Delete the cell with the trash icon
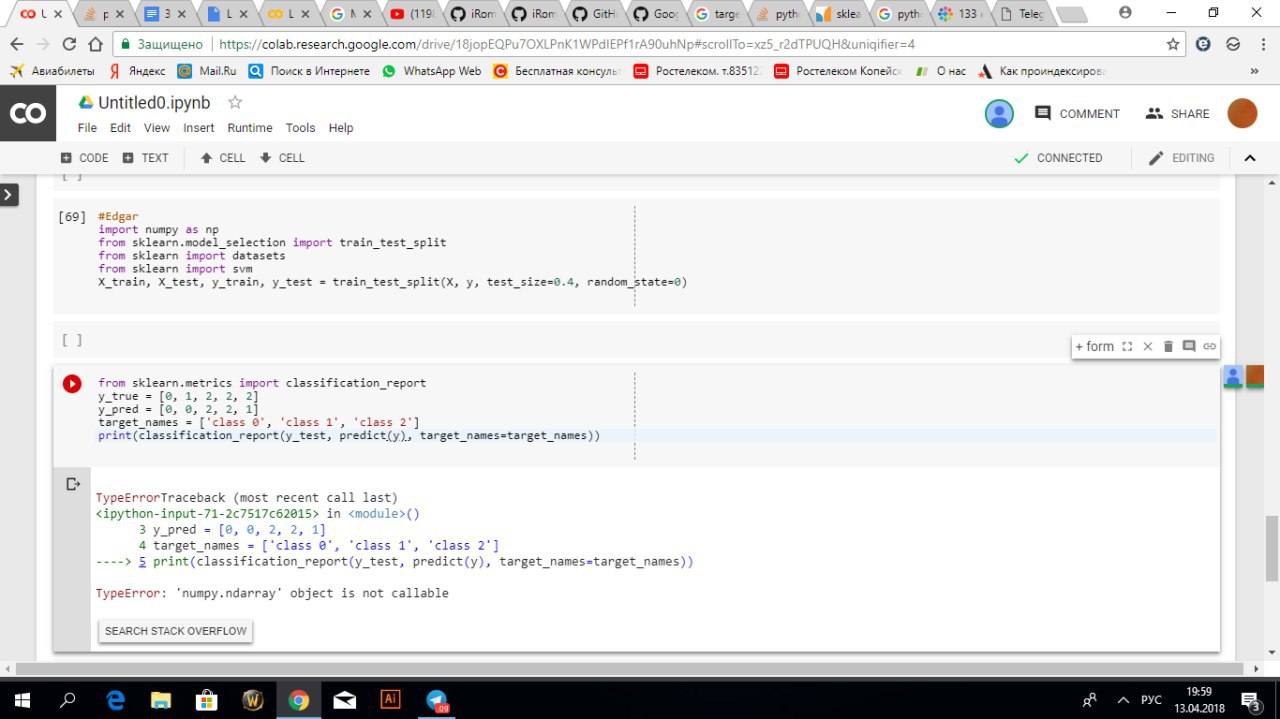Image resolution: width=1280 pixels, height=719 pixels. pos(1168,346)
